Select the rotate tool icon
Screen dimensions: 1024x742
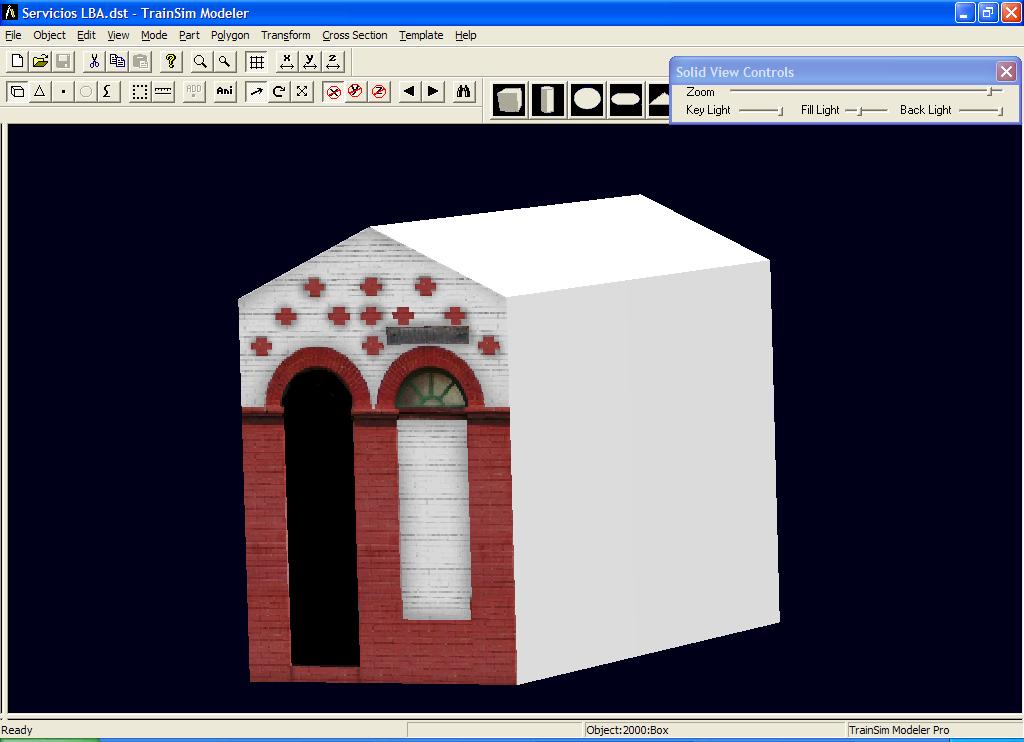(x=279, y=92)
